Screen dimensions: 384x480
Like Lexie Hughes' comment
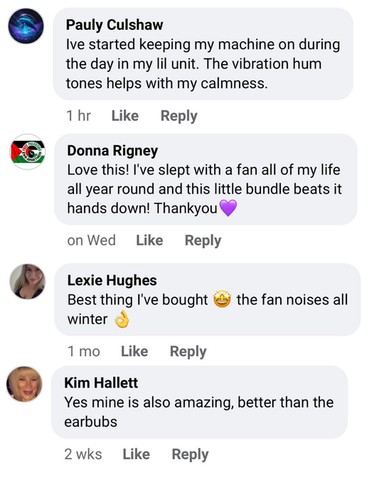tap(134, 351)
